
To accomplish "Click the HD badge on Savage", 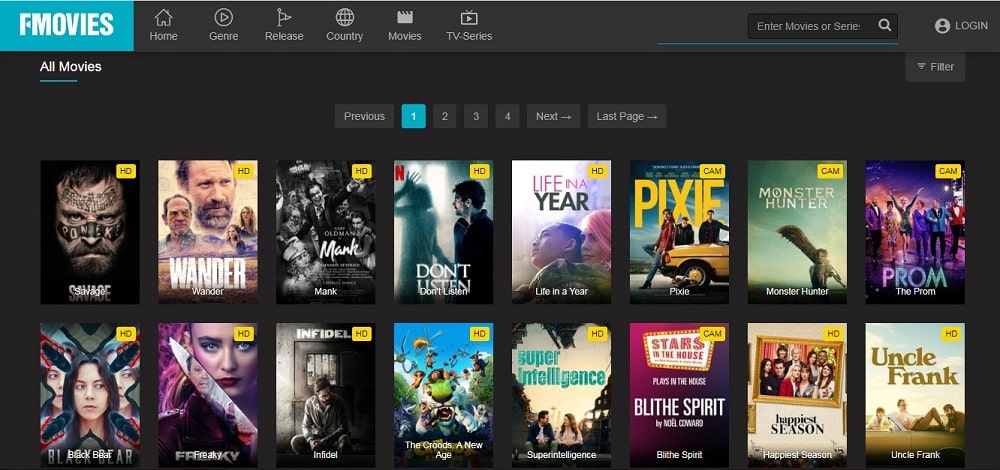I will pyautogui.click(x=126, y=171).
